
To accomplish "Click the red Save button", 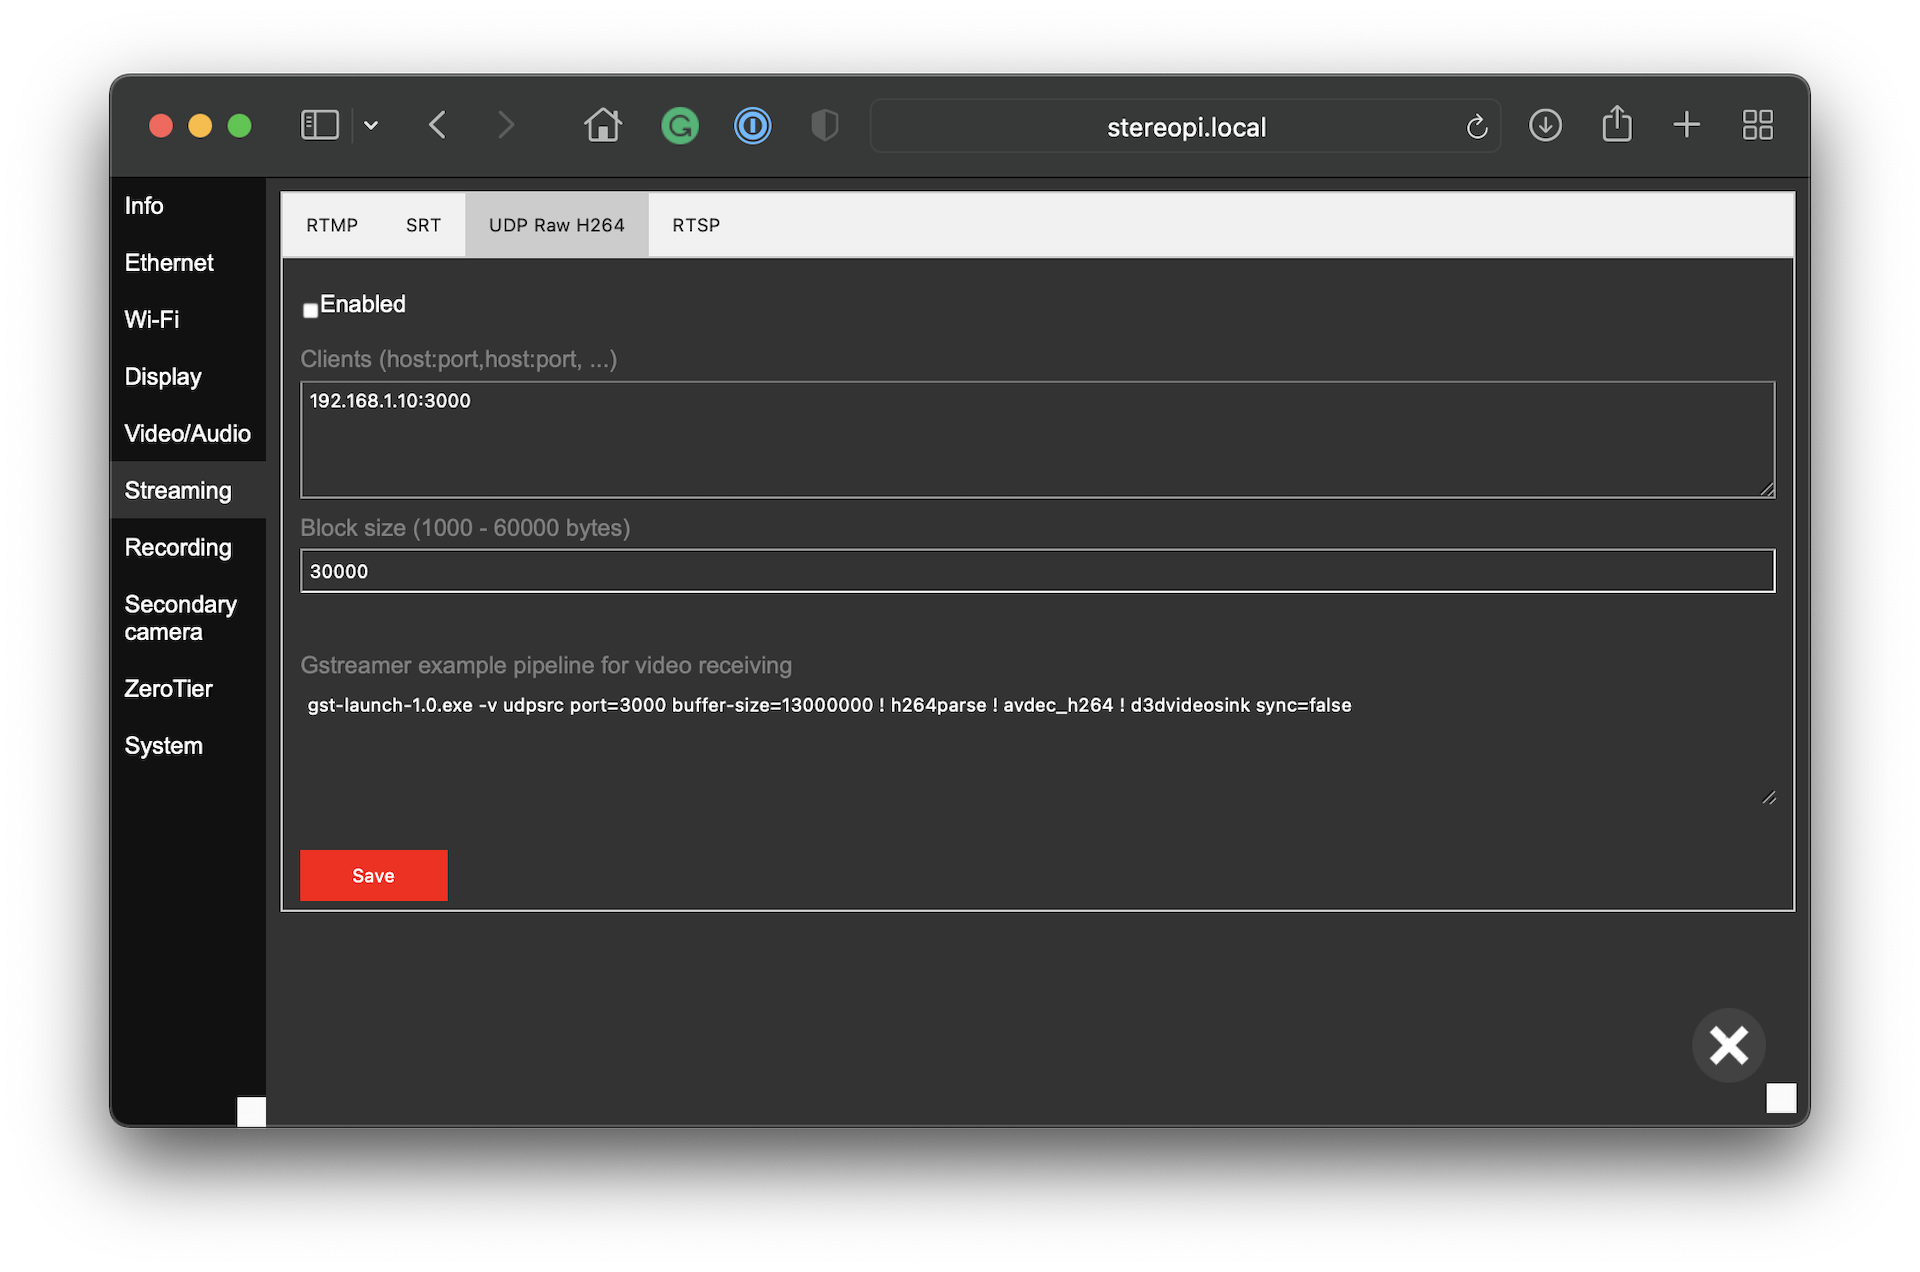I will pos(373,875).
